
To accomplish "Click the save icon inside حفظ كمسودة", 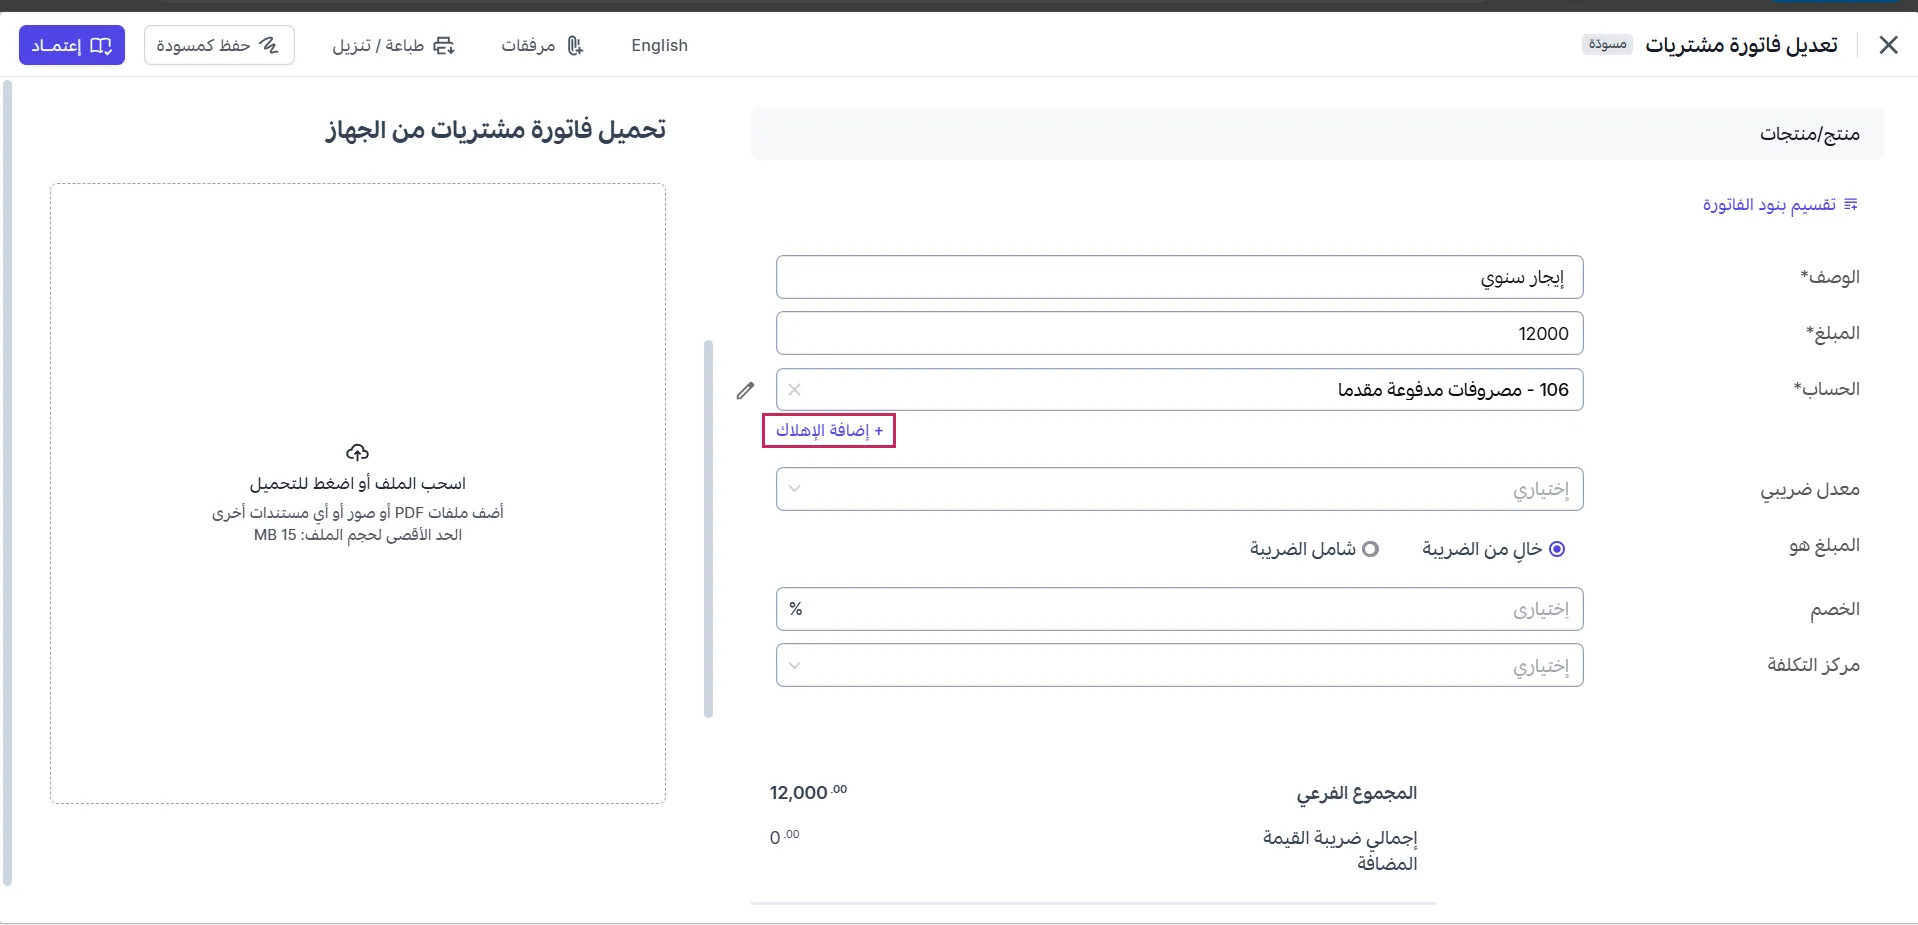I will [268, 45].
